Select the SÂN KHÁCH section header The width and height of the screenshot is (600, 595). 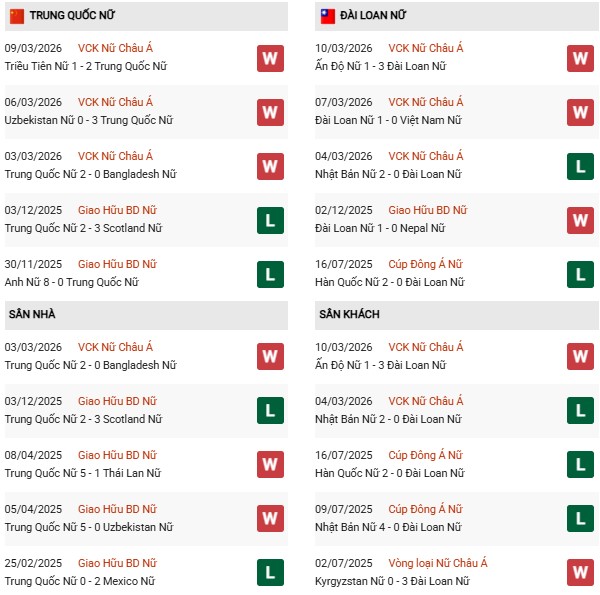(x=351, y=314)
